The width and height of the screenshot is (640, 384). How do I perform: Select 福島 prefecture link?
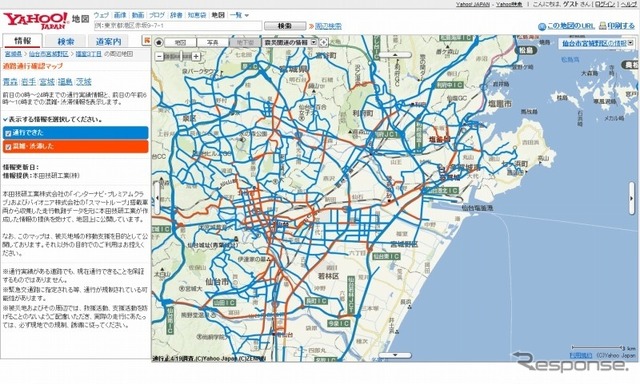tap(65, 82)
